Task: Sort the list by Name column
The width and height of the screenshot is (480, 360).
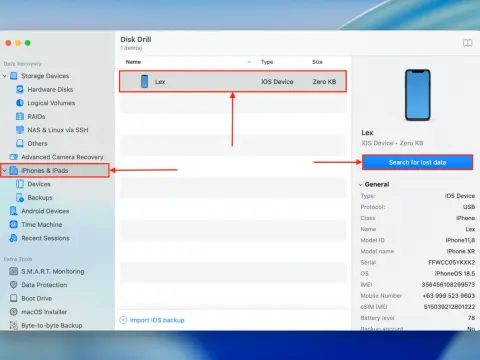Action: point(133,62)
